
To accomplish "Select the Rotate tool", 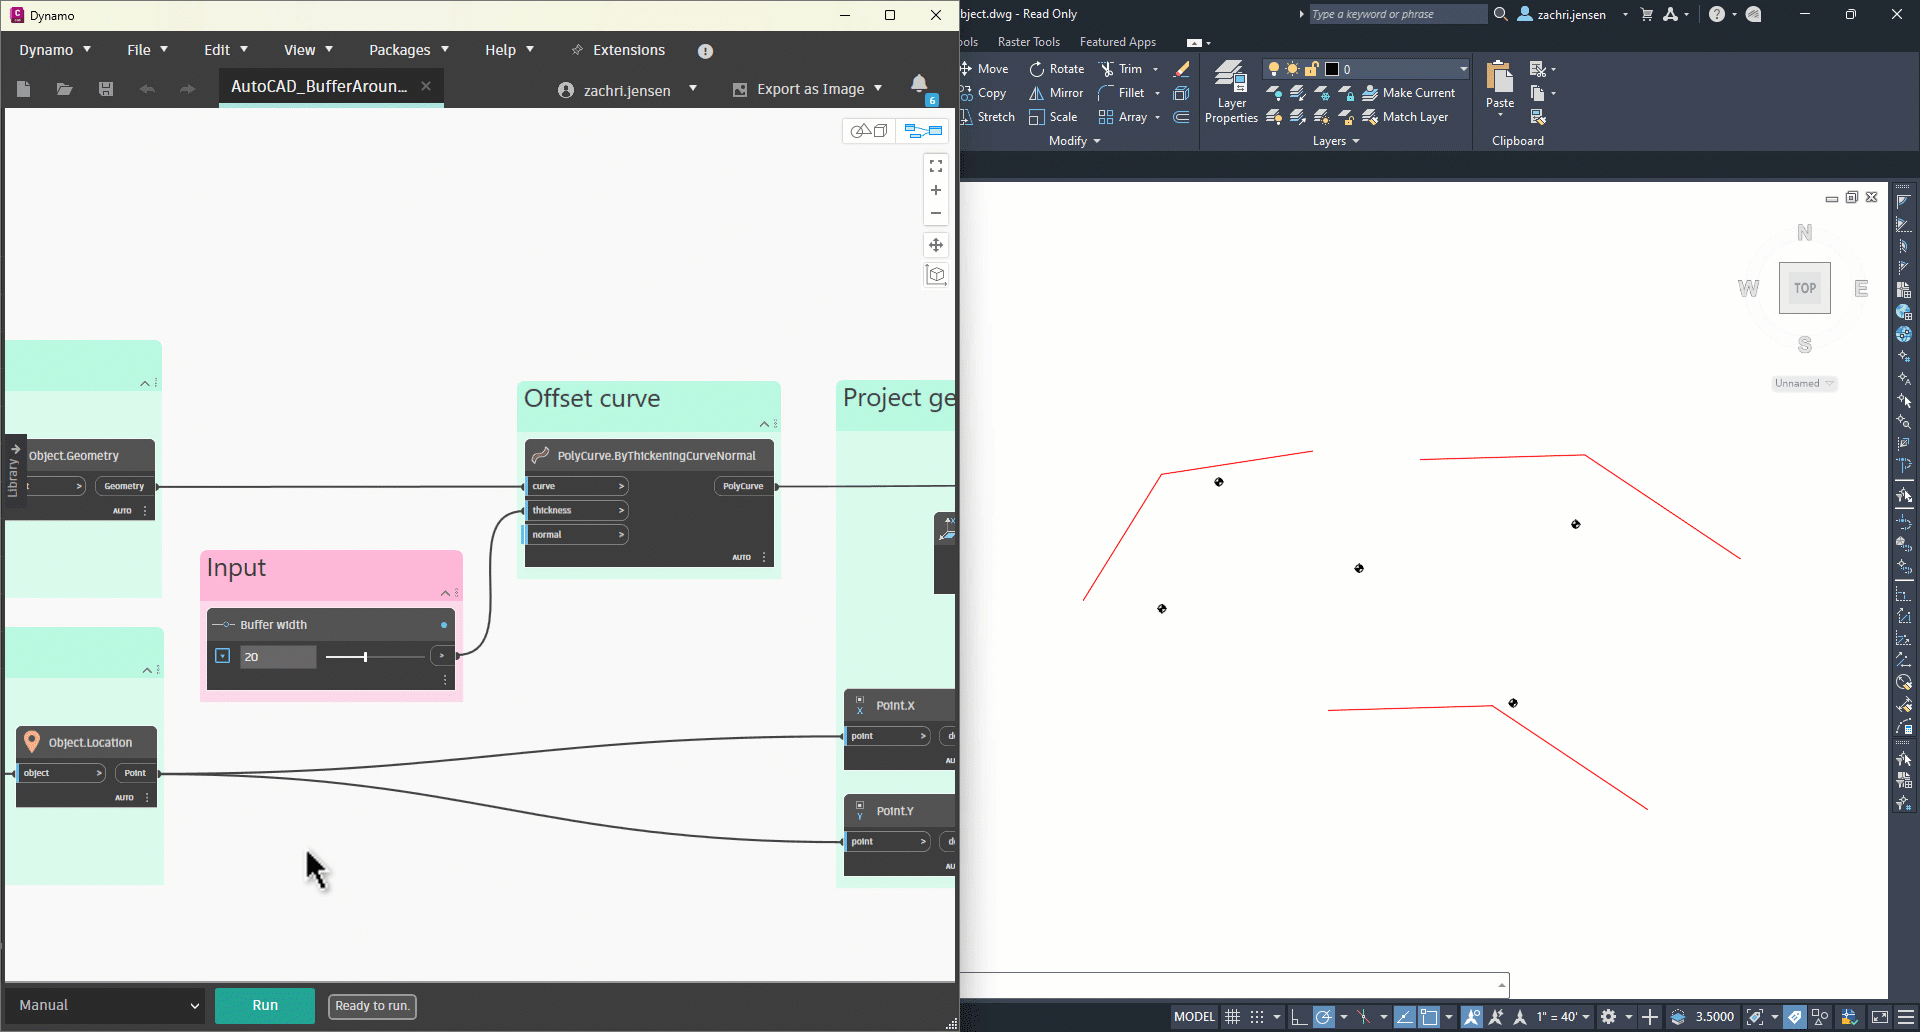I will pos(1057,69).
